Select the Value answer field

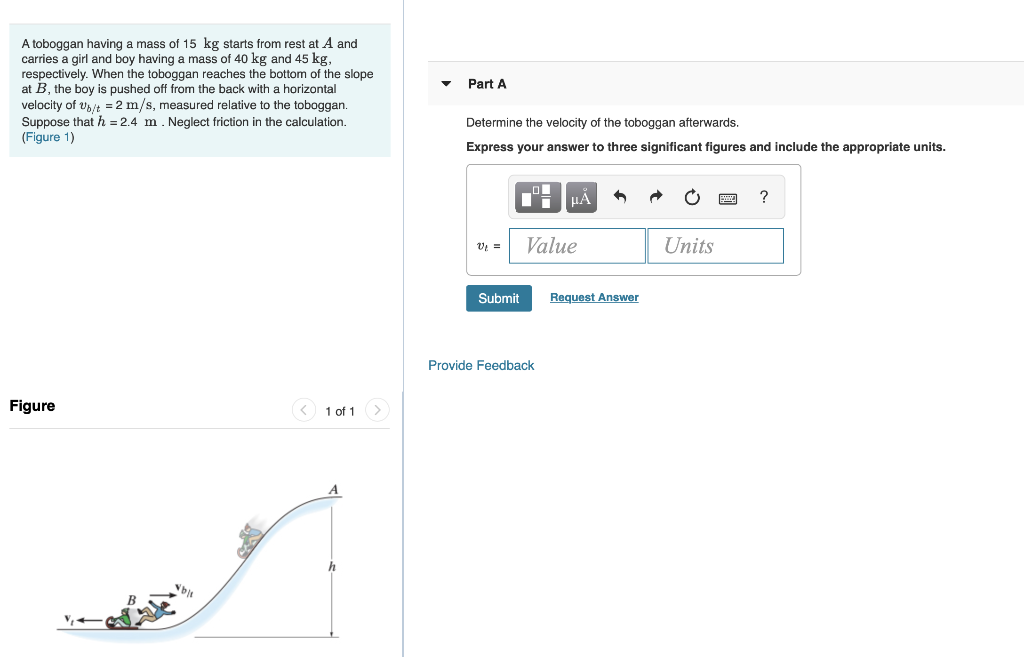(577, 245)
